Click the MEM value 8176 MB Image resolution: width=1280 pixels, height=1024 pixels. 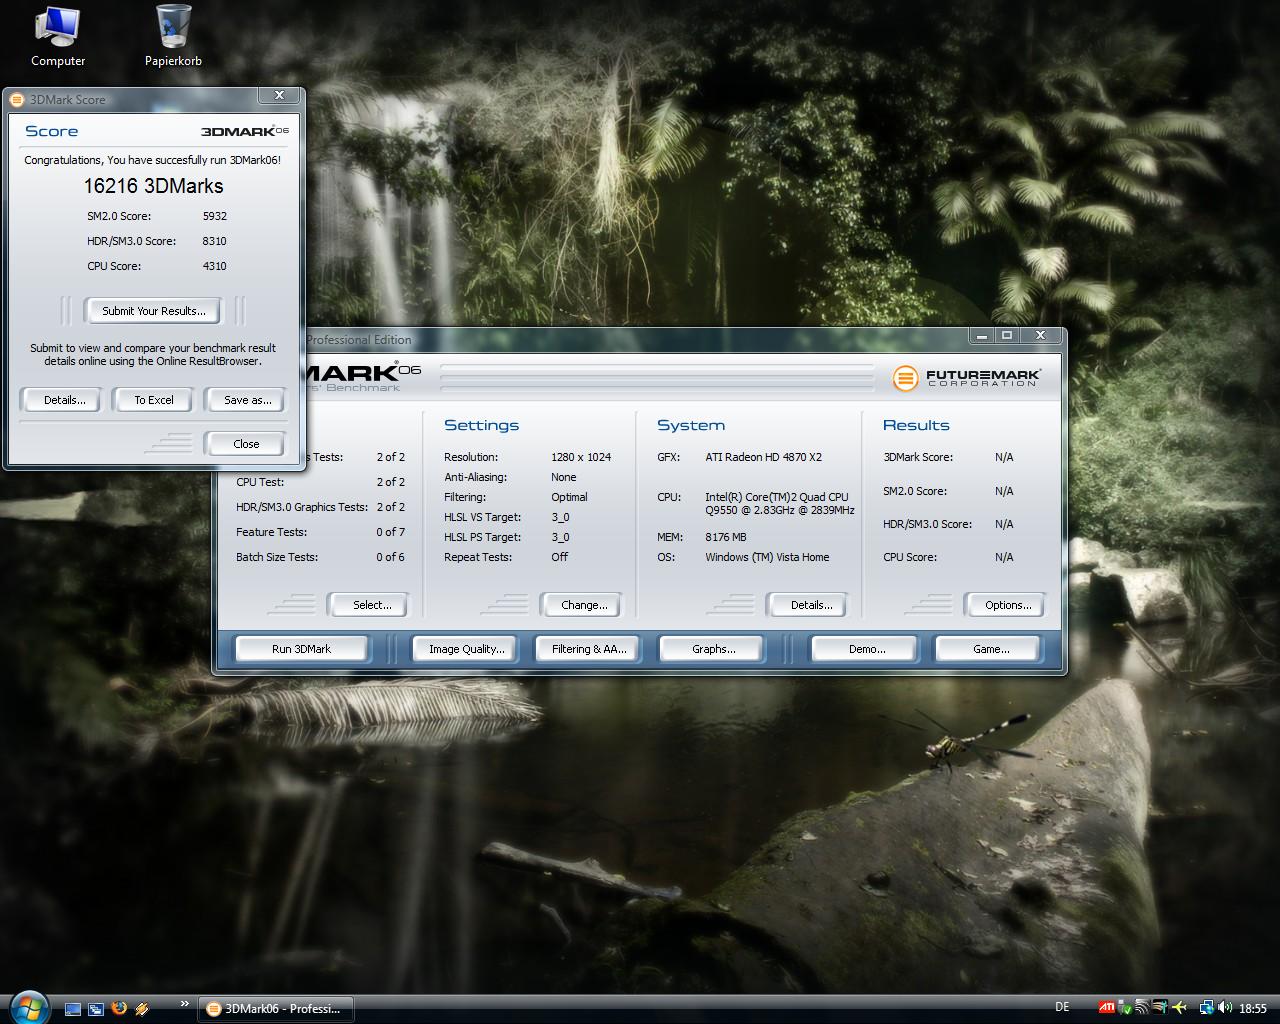(x=725, y=537)
